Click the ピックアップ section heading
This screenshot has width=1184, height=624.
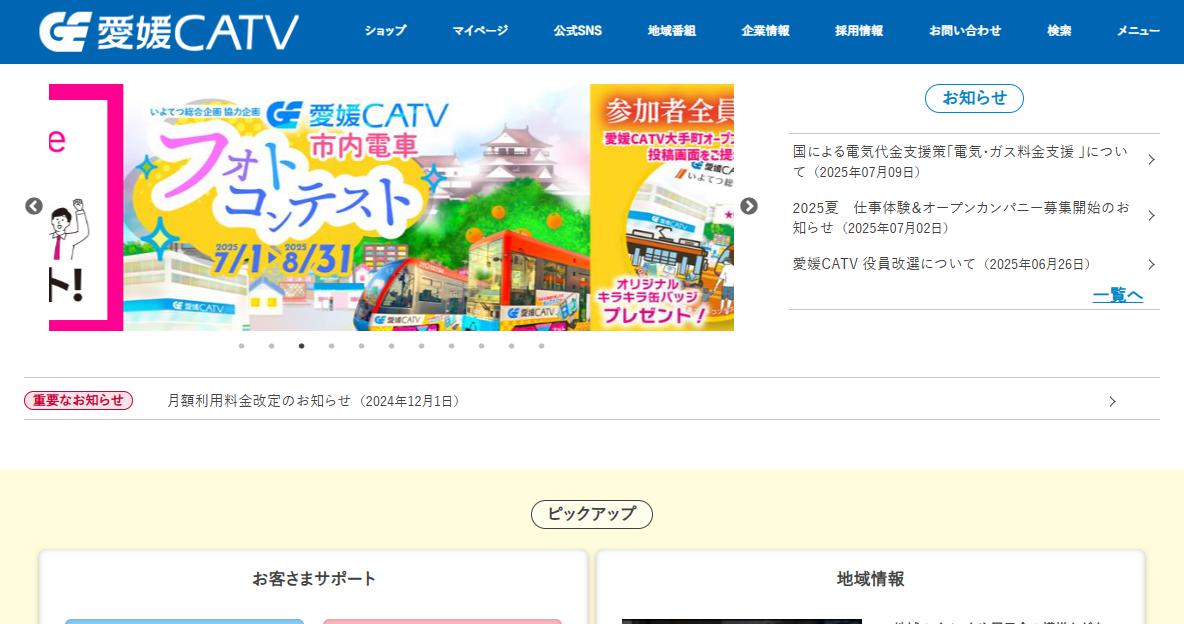pos(592,514)
